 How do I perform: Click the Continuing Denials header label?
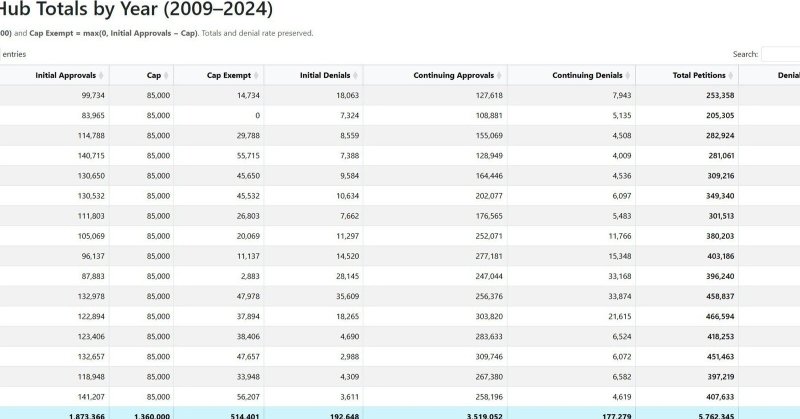587,76
